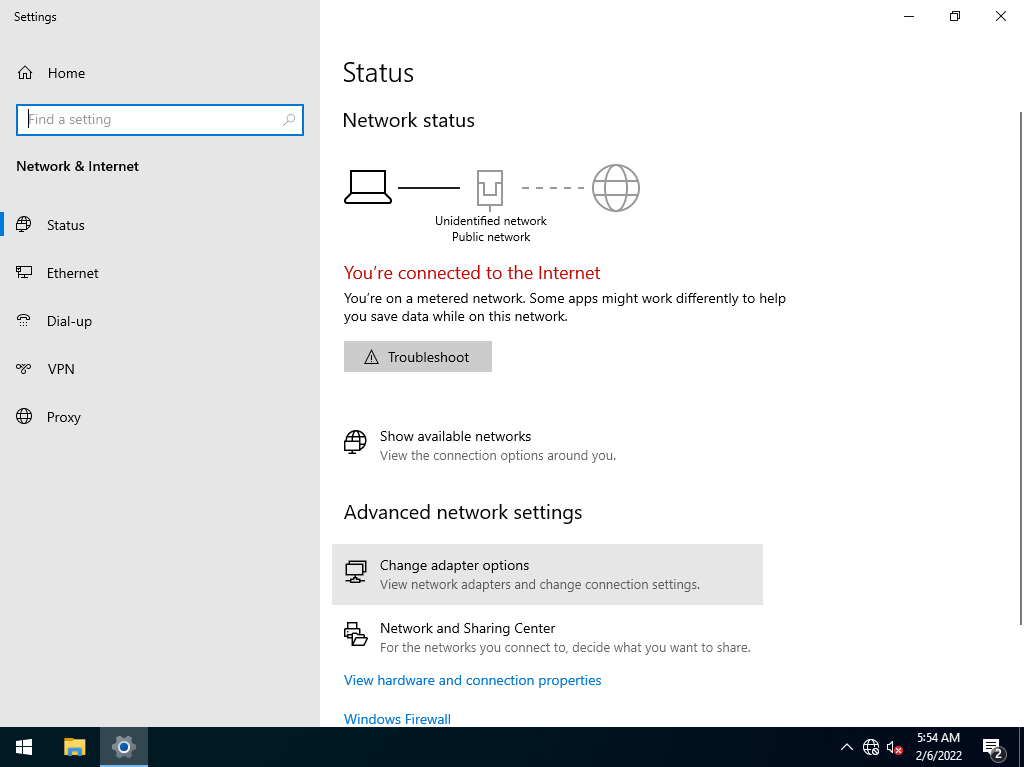
Task: Click the Ethernet port icon in diagram
Action: click(x=490, y=189)
